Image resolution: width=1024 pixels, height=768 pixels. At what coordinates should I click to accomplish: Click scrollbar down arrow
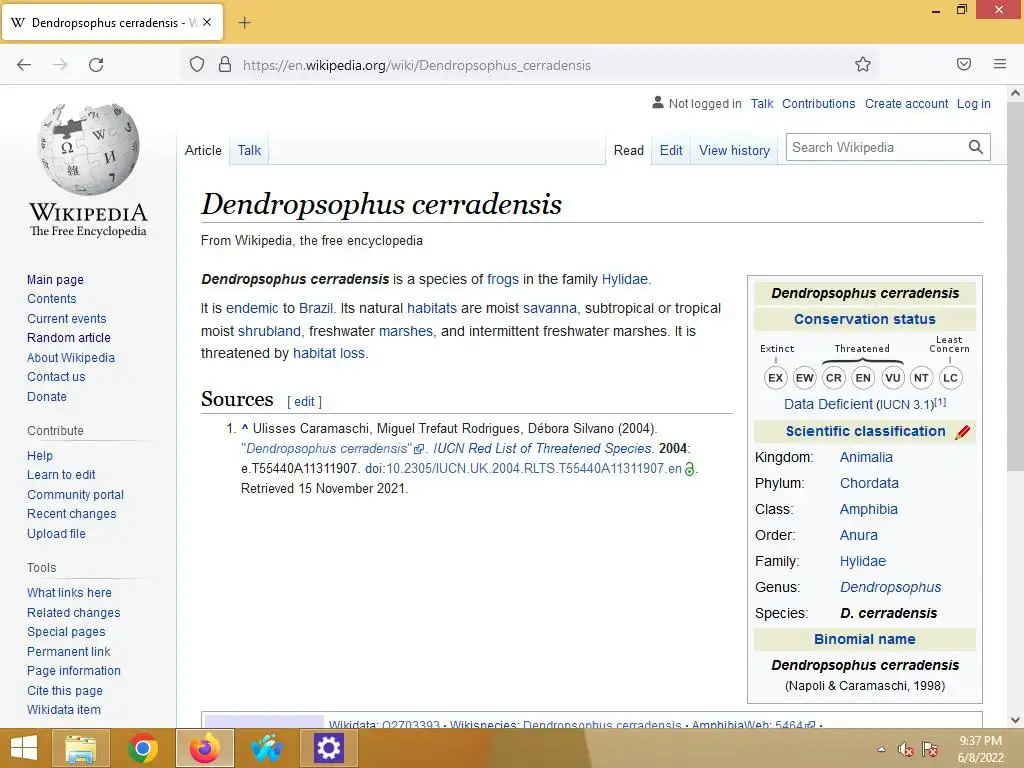tap(1015, 720)
